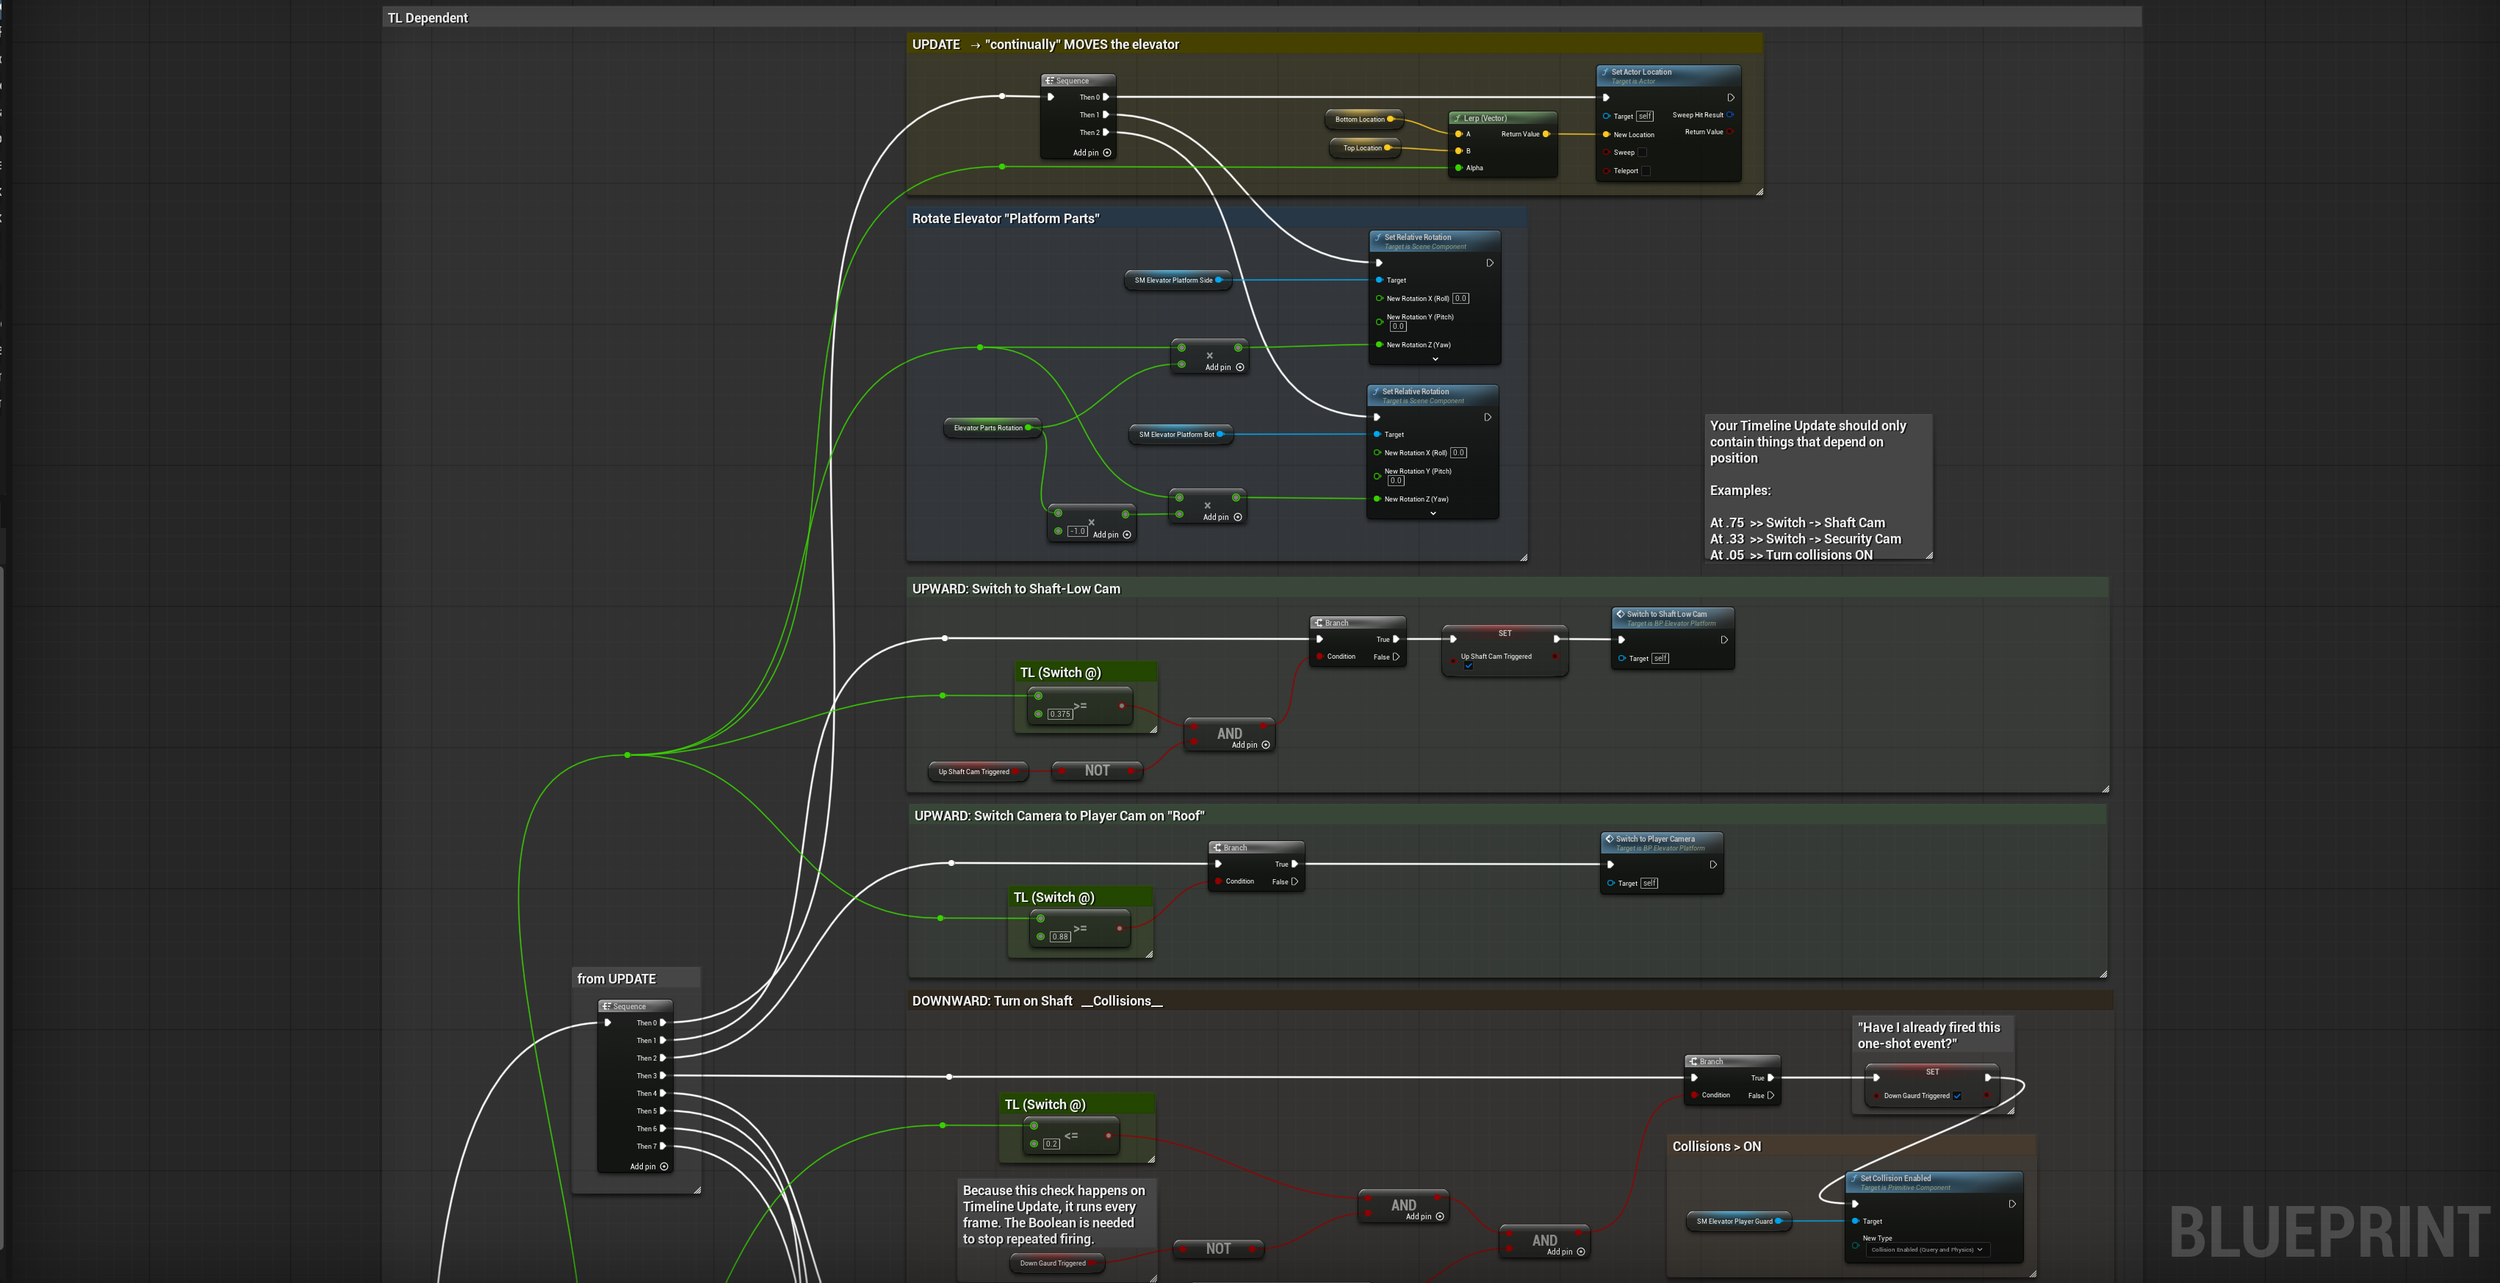2500x1283 pixels.
Task: Click Add pin on the from UPDATE Sequence node
Action: pos(648,1167)
